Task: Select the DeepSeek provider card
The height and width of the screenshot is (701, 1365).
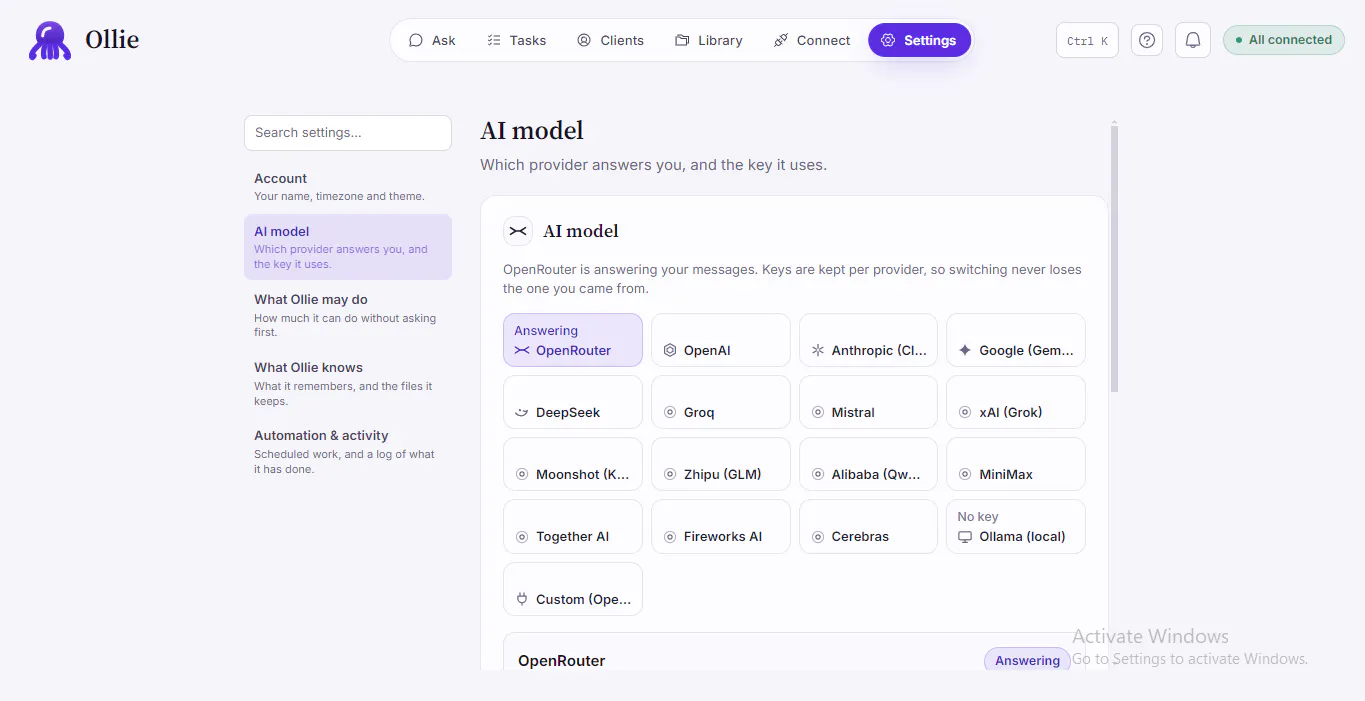Action: pos(573,402)
